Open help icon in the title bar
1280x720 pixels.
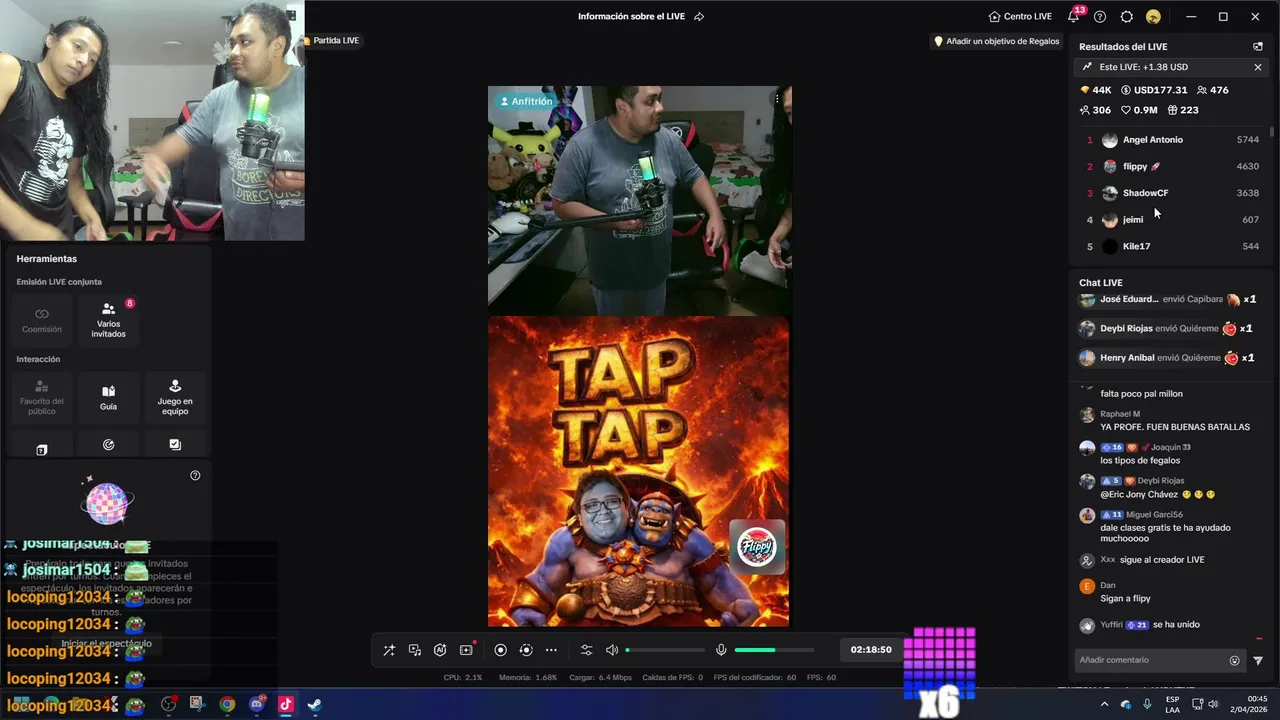tap(1100, 17)
